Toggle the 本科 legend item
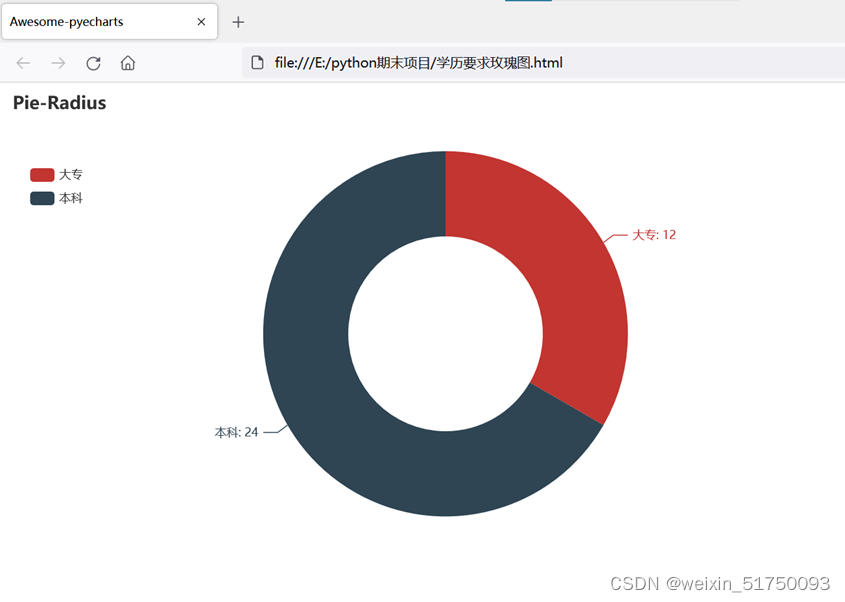Viewport: 845px width, 602px height. [x=57, y=198]
